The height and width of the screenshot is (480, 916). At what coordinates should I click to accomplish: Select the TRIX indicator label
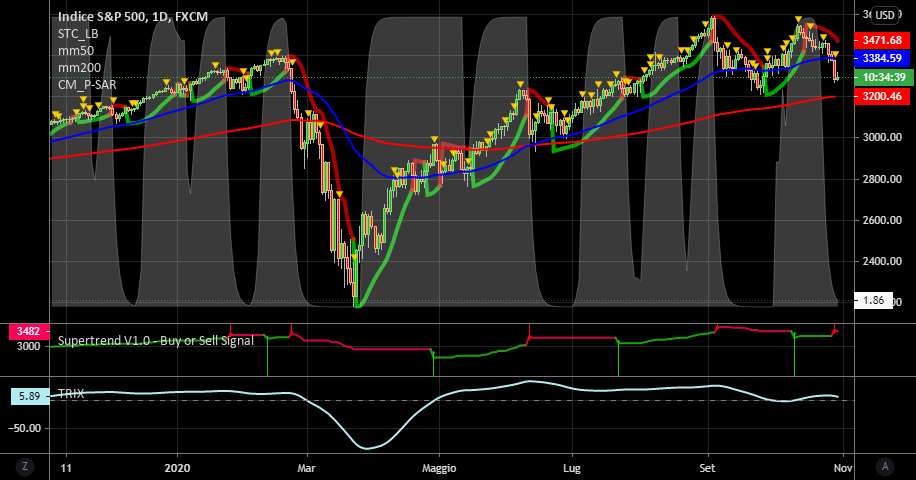(x=71, y=394)
